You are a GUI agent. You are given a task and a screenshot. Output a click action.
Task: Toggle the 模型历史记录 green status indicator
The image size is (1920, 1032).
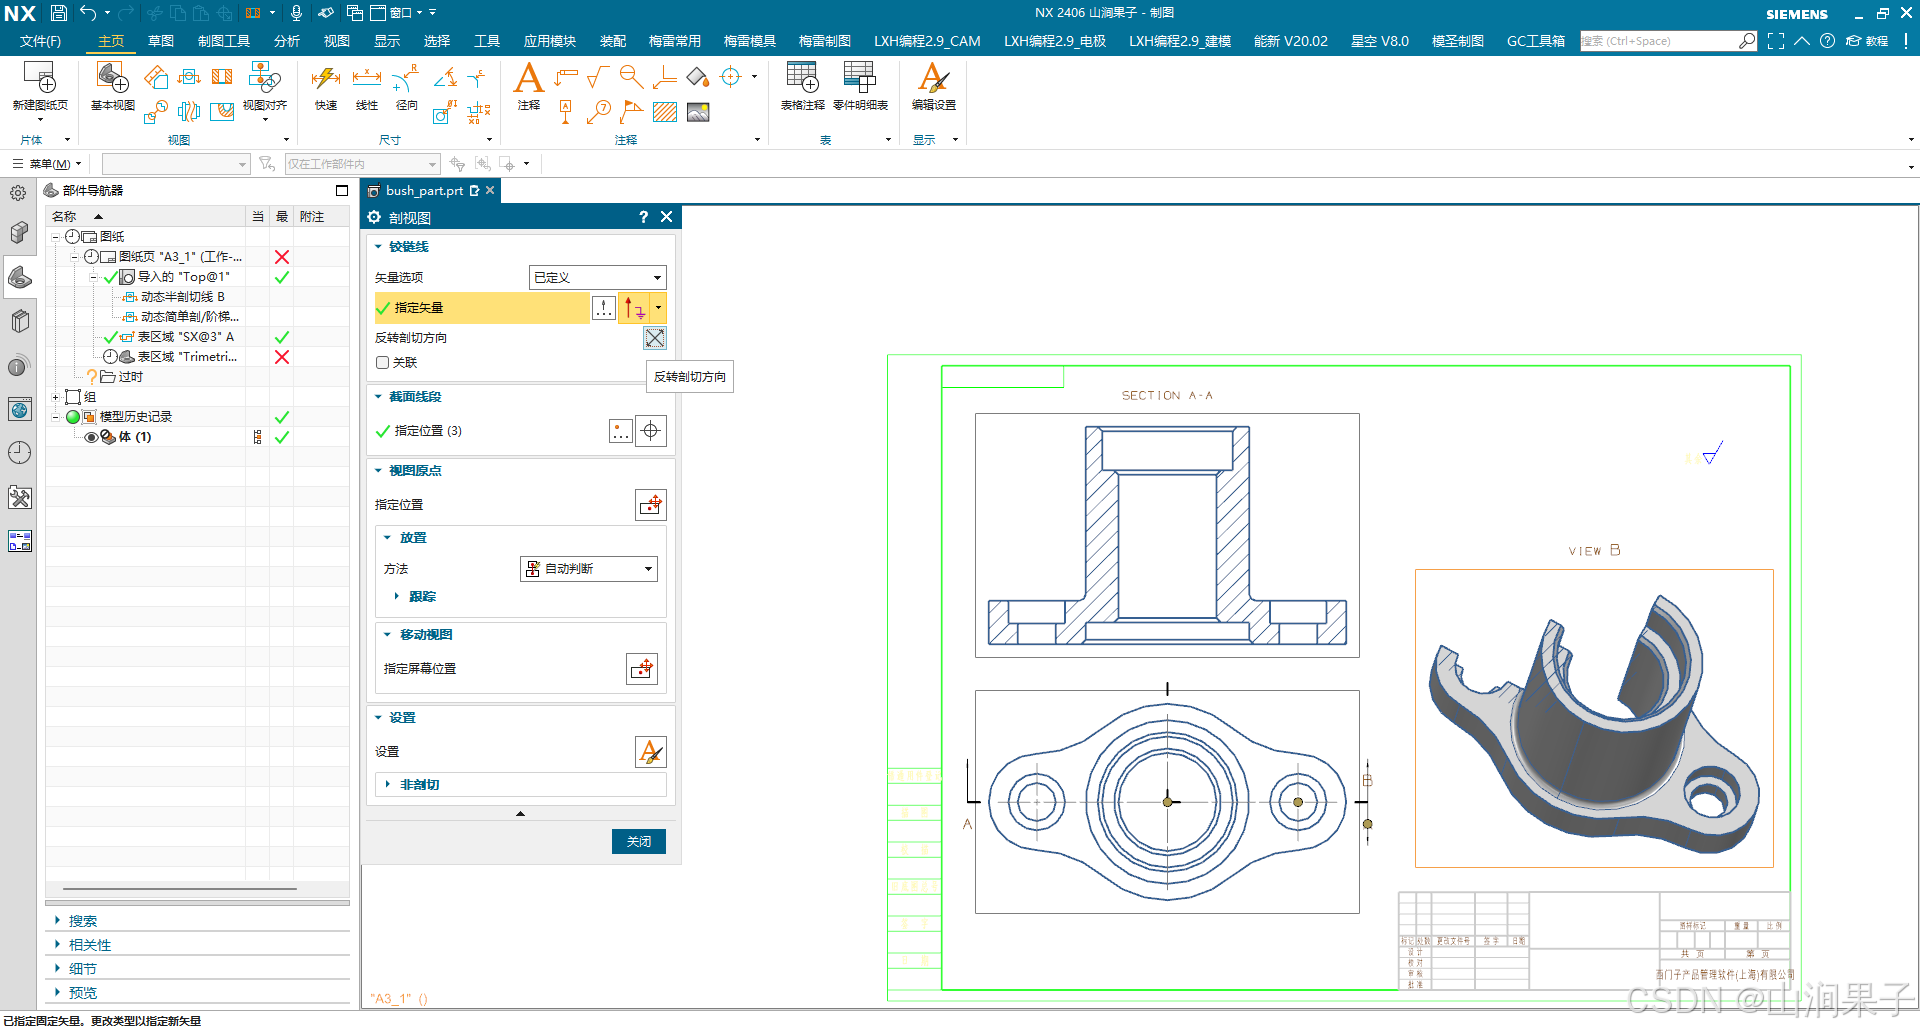pyautogui.click(x=72, y=417)
